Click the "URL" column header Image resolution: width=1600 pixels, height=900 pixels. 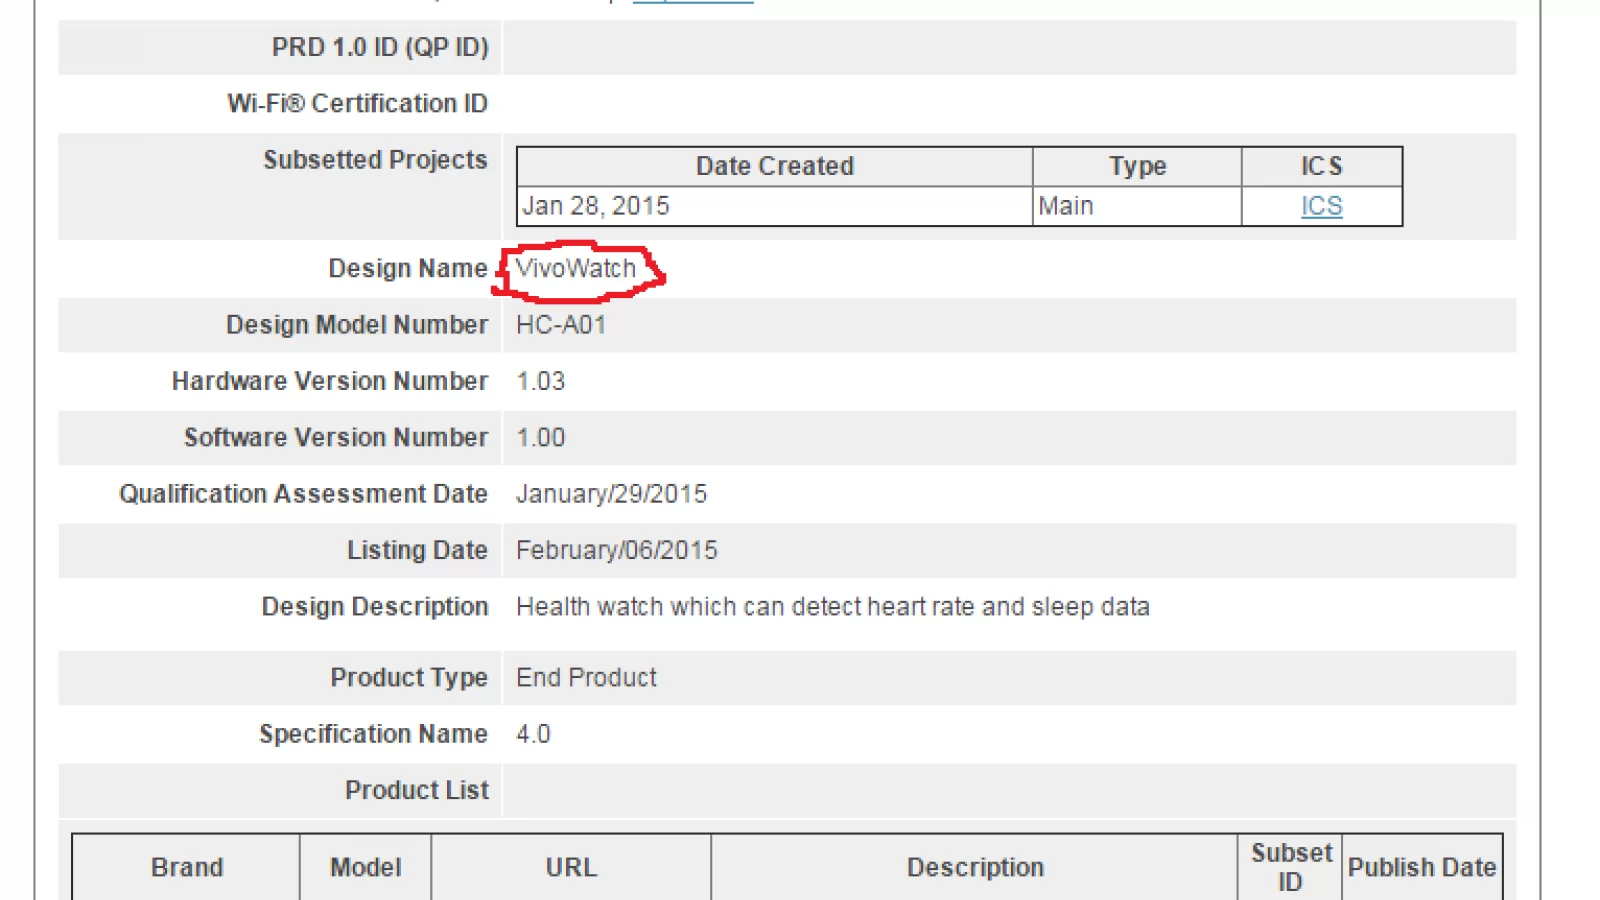(571, 867)
